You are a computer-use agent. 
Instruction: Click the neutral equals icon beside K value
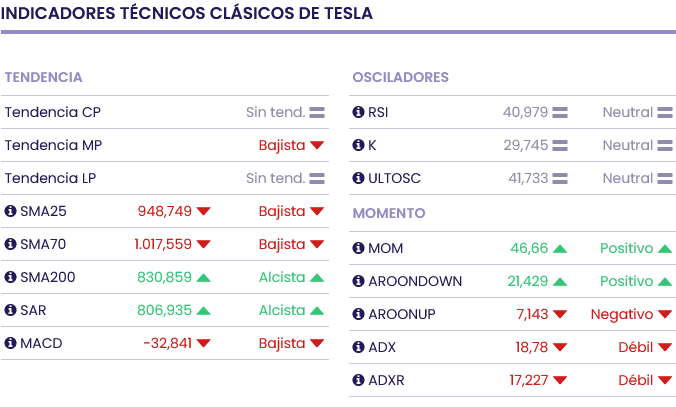(560, 145)
